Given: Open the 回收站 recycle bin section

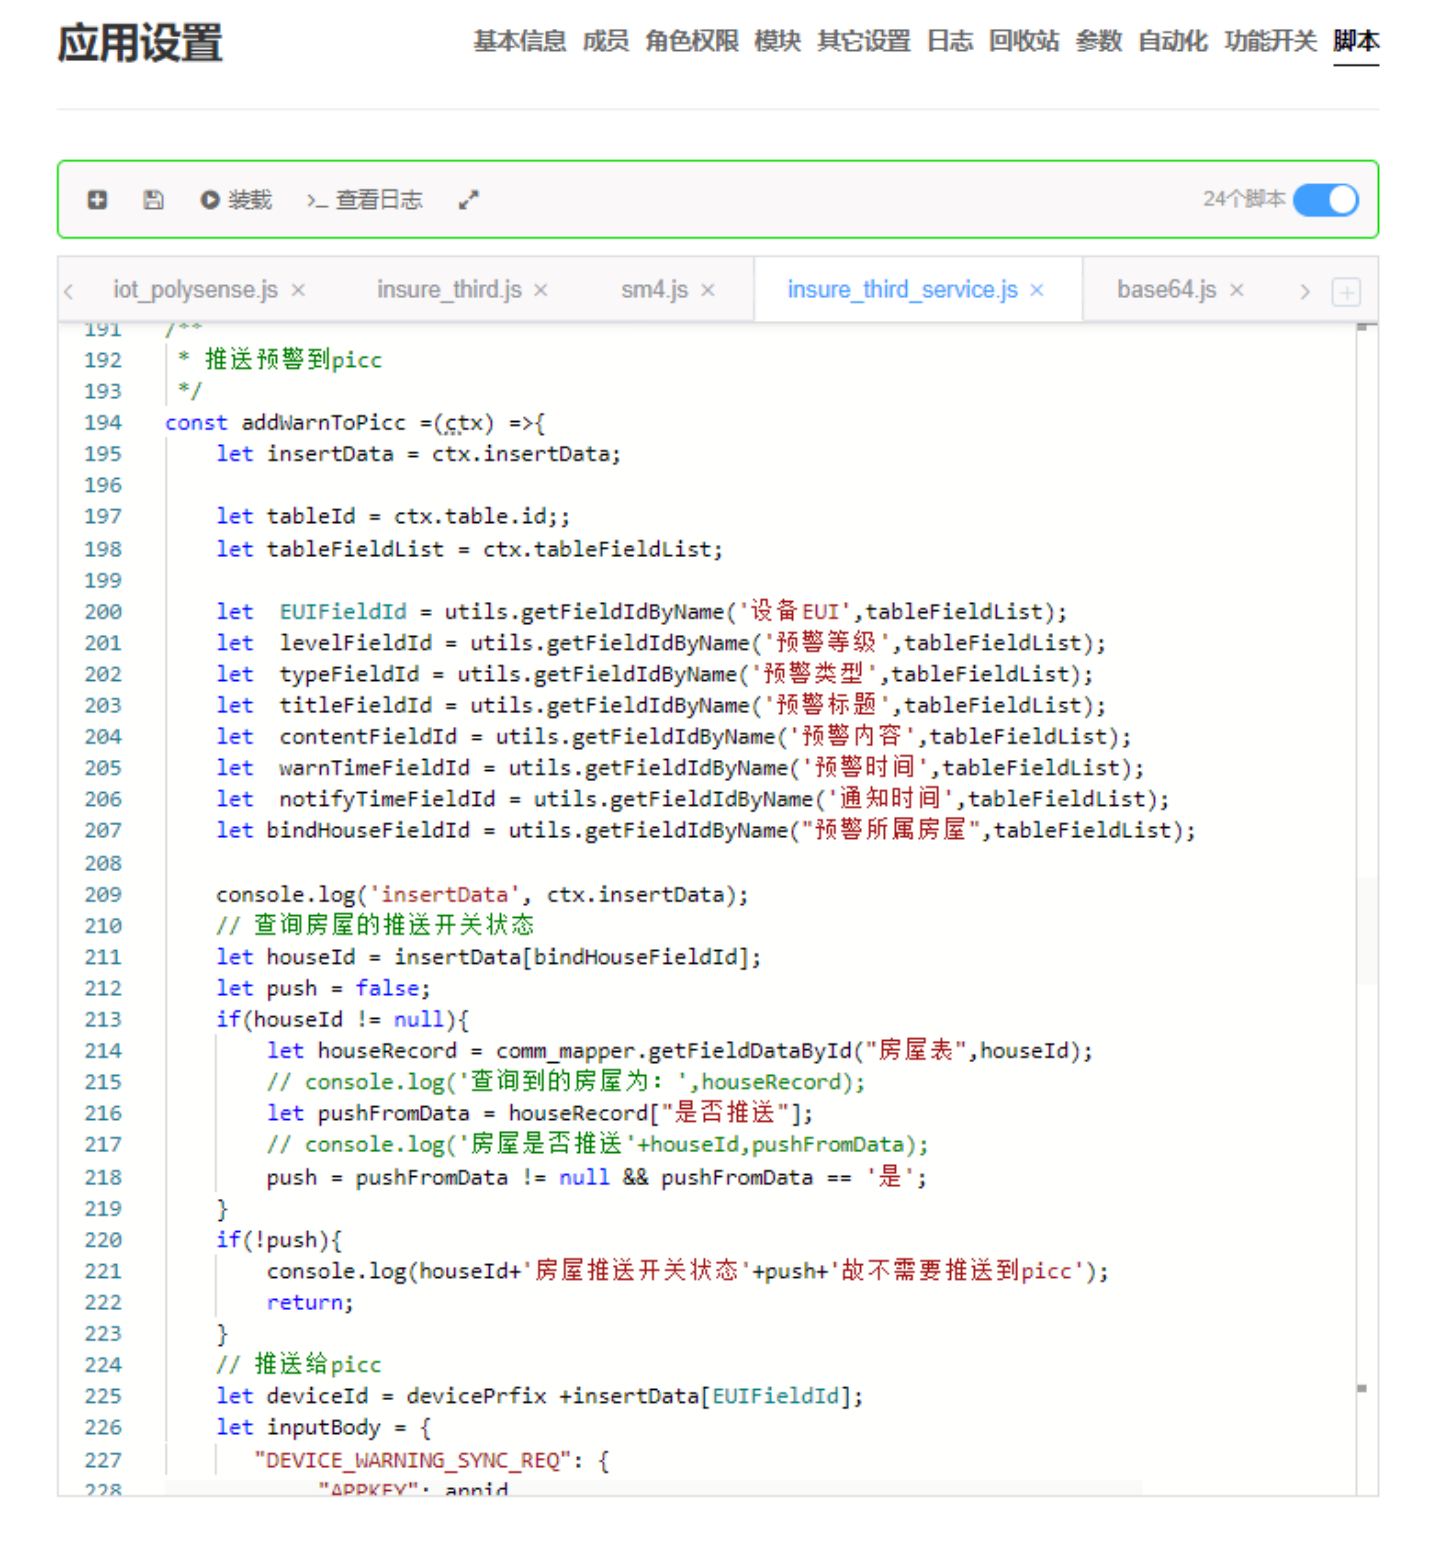Looking at the screenshot, I should click(x=1024, y=41).
